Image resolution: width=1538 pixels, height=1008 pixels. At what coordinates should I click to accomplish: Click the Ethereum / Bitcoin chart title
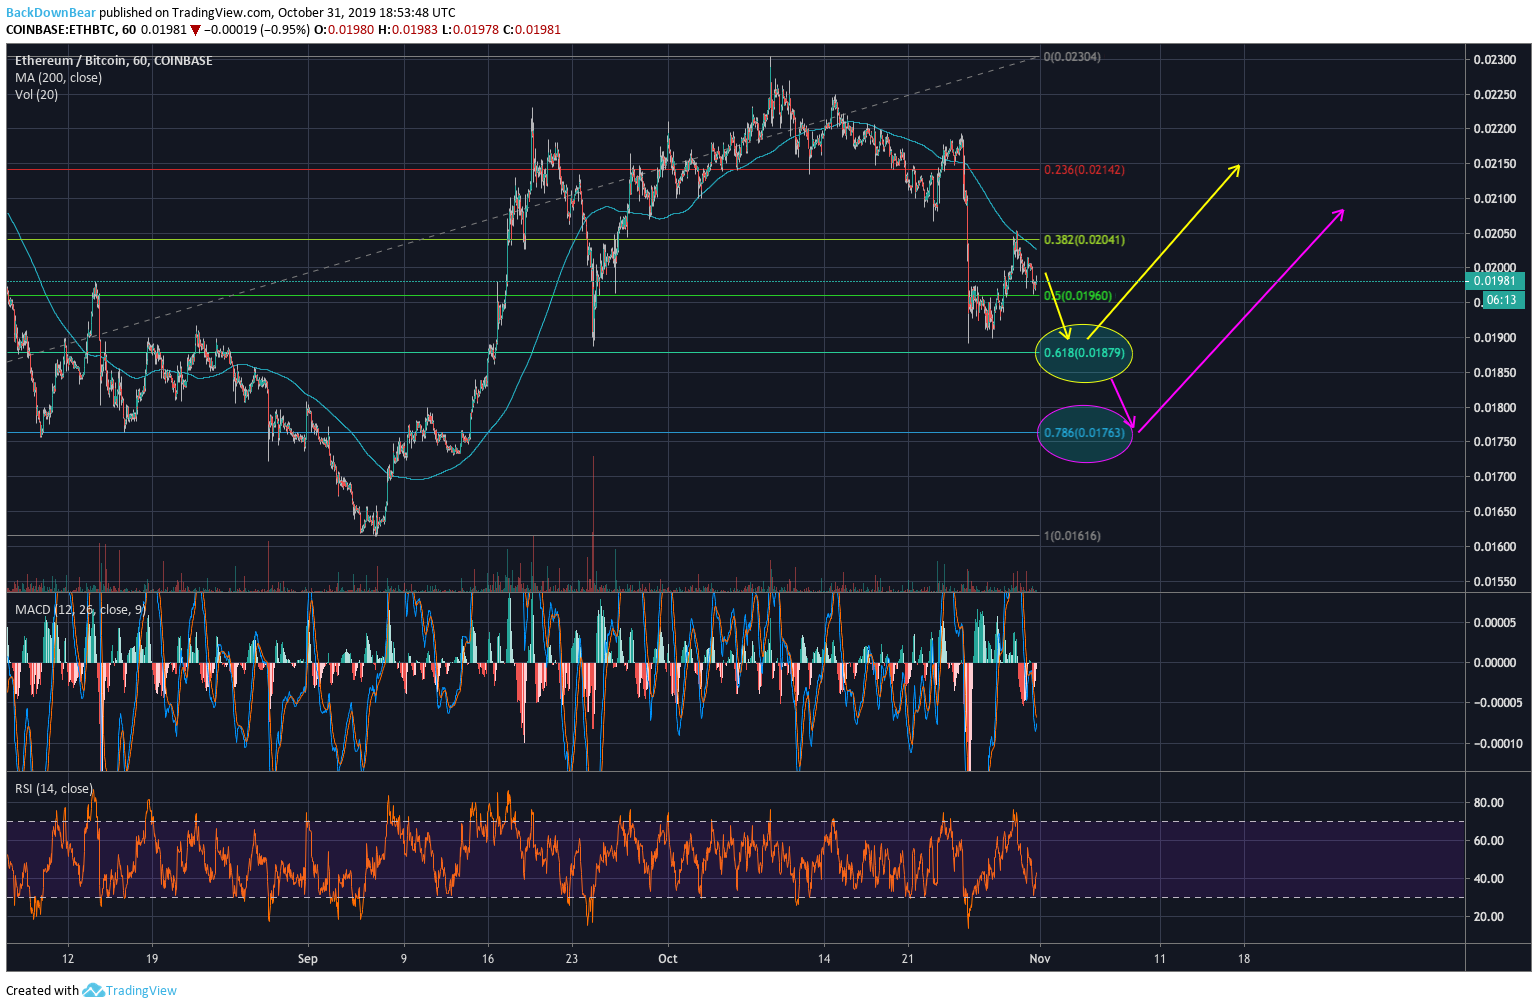[x=113, y=61]
